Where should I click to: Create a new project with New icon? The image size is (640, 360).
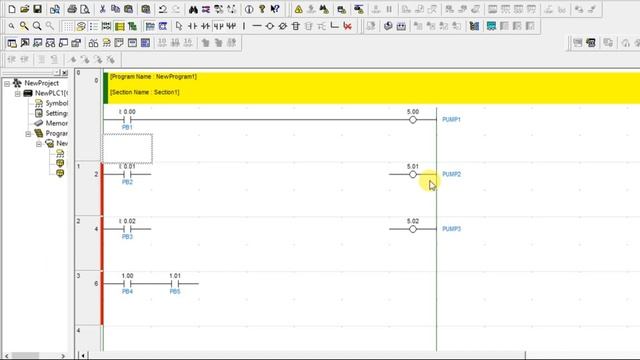(11, 9)
